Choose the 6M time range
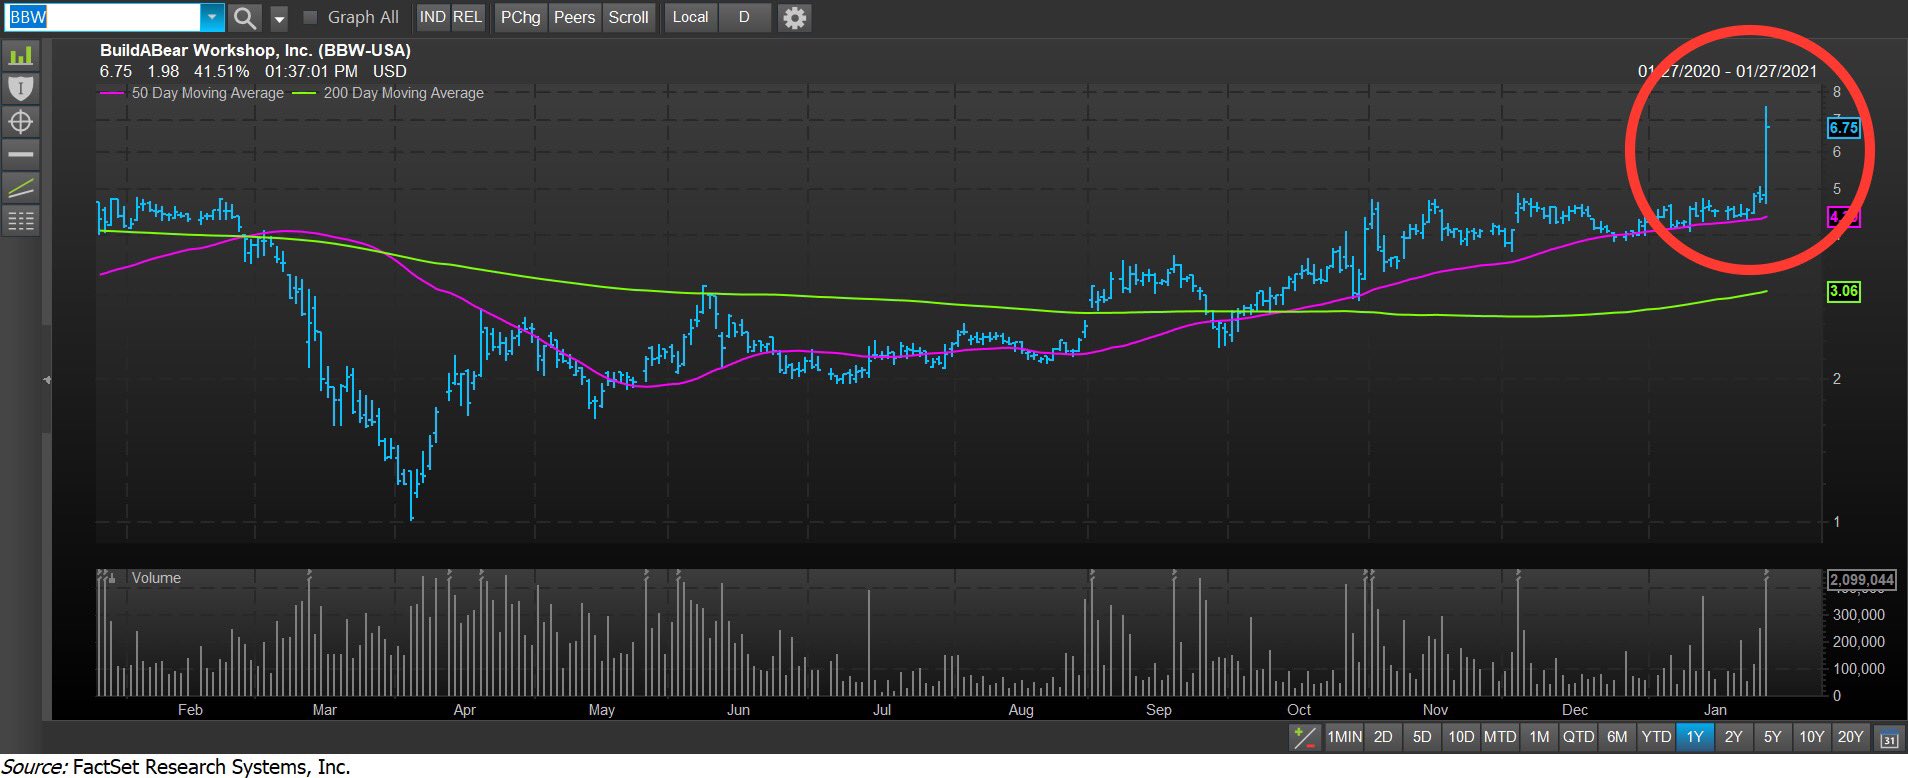The width and height of the screenshot is (1908, 778). click(1617, 737)
